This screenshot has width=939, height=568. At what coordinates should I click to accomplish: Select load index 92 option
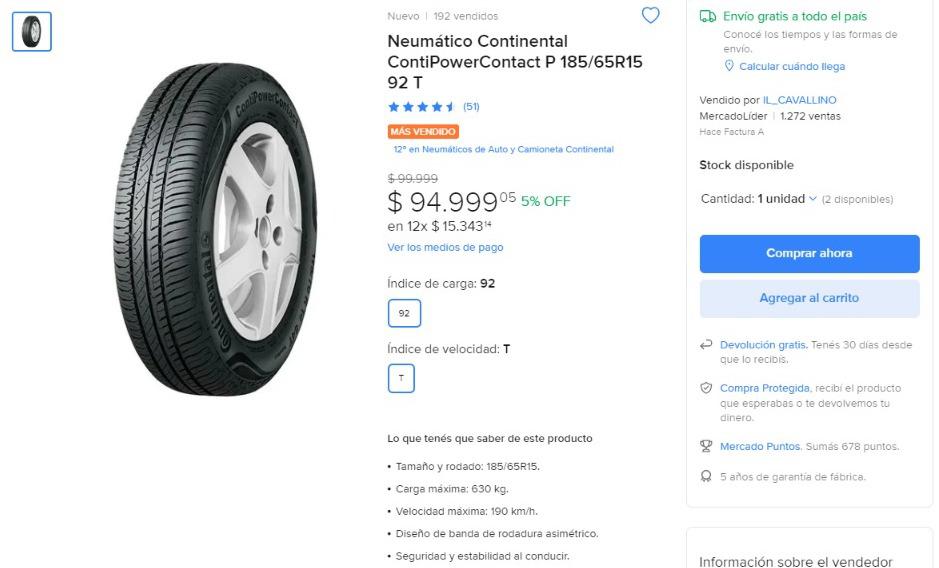(404, 313)
